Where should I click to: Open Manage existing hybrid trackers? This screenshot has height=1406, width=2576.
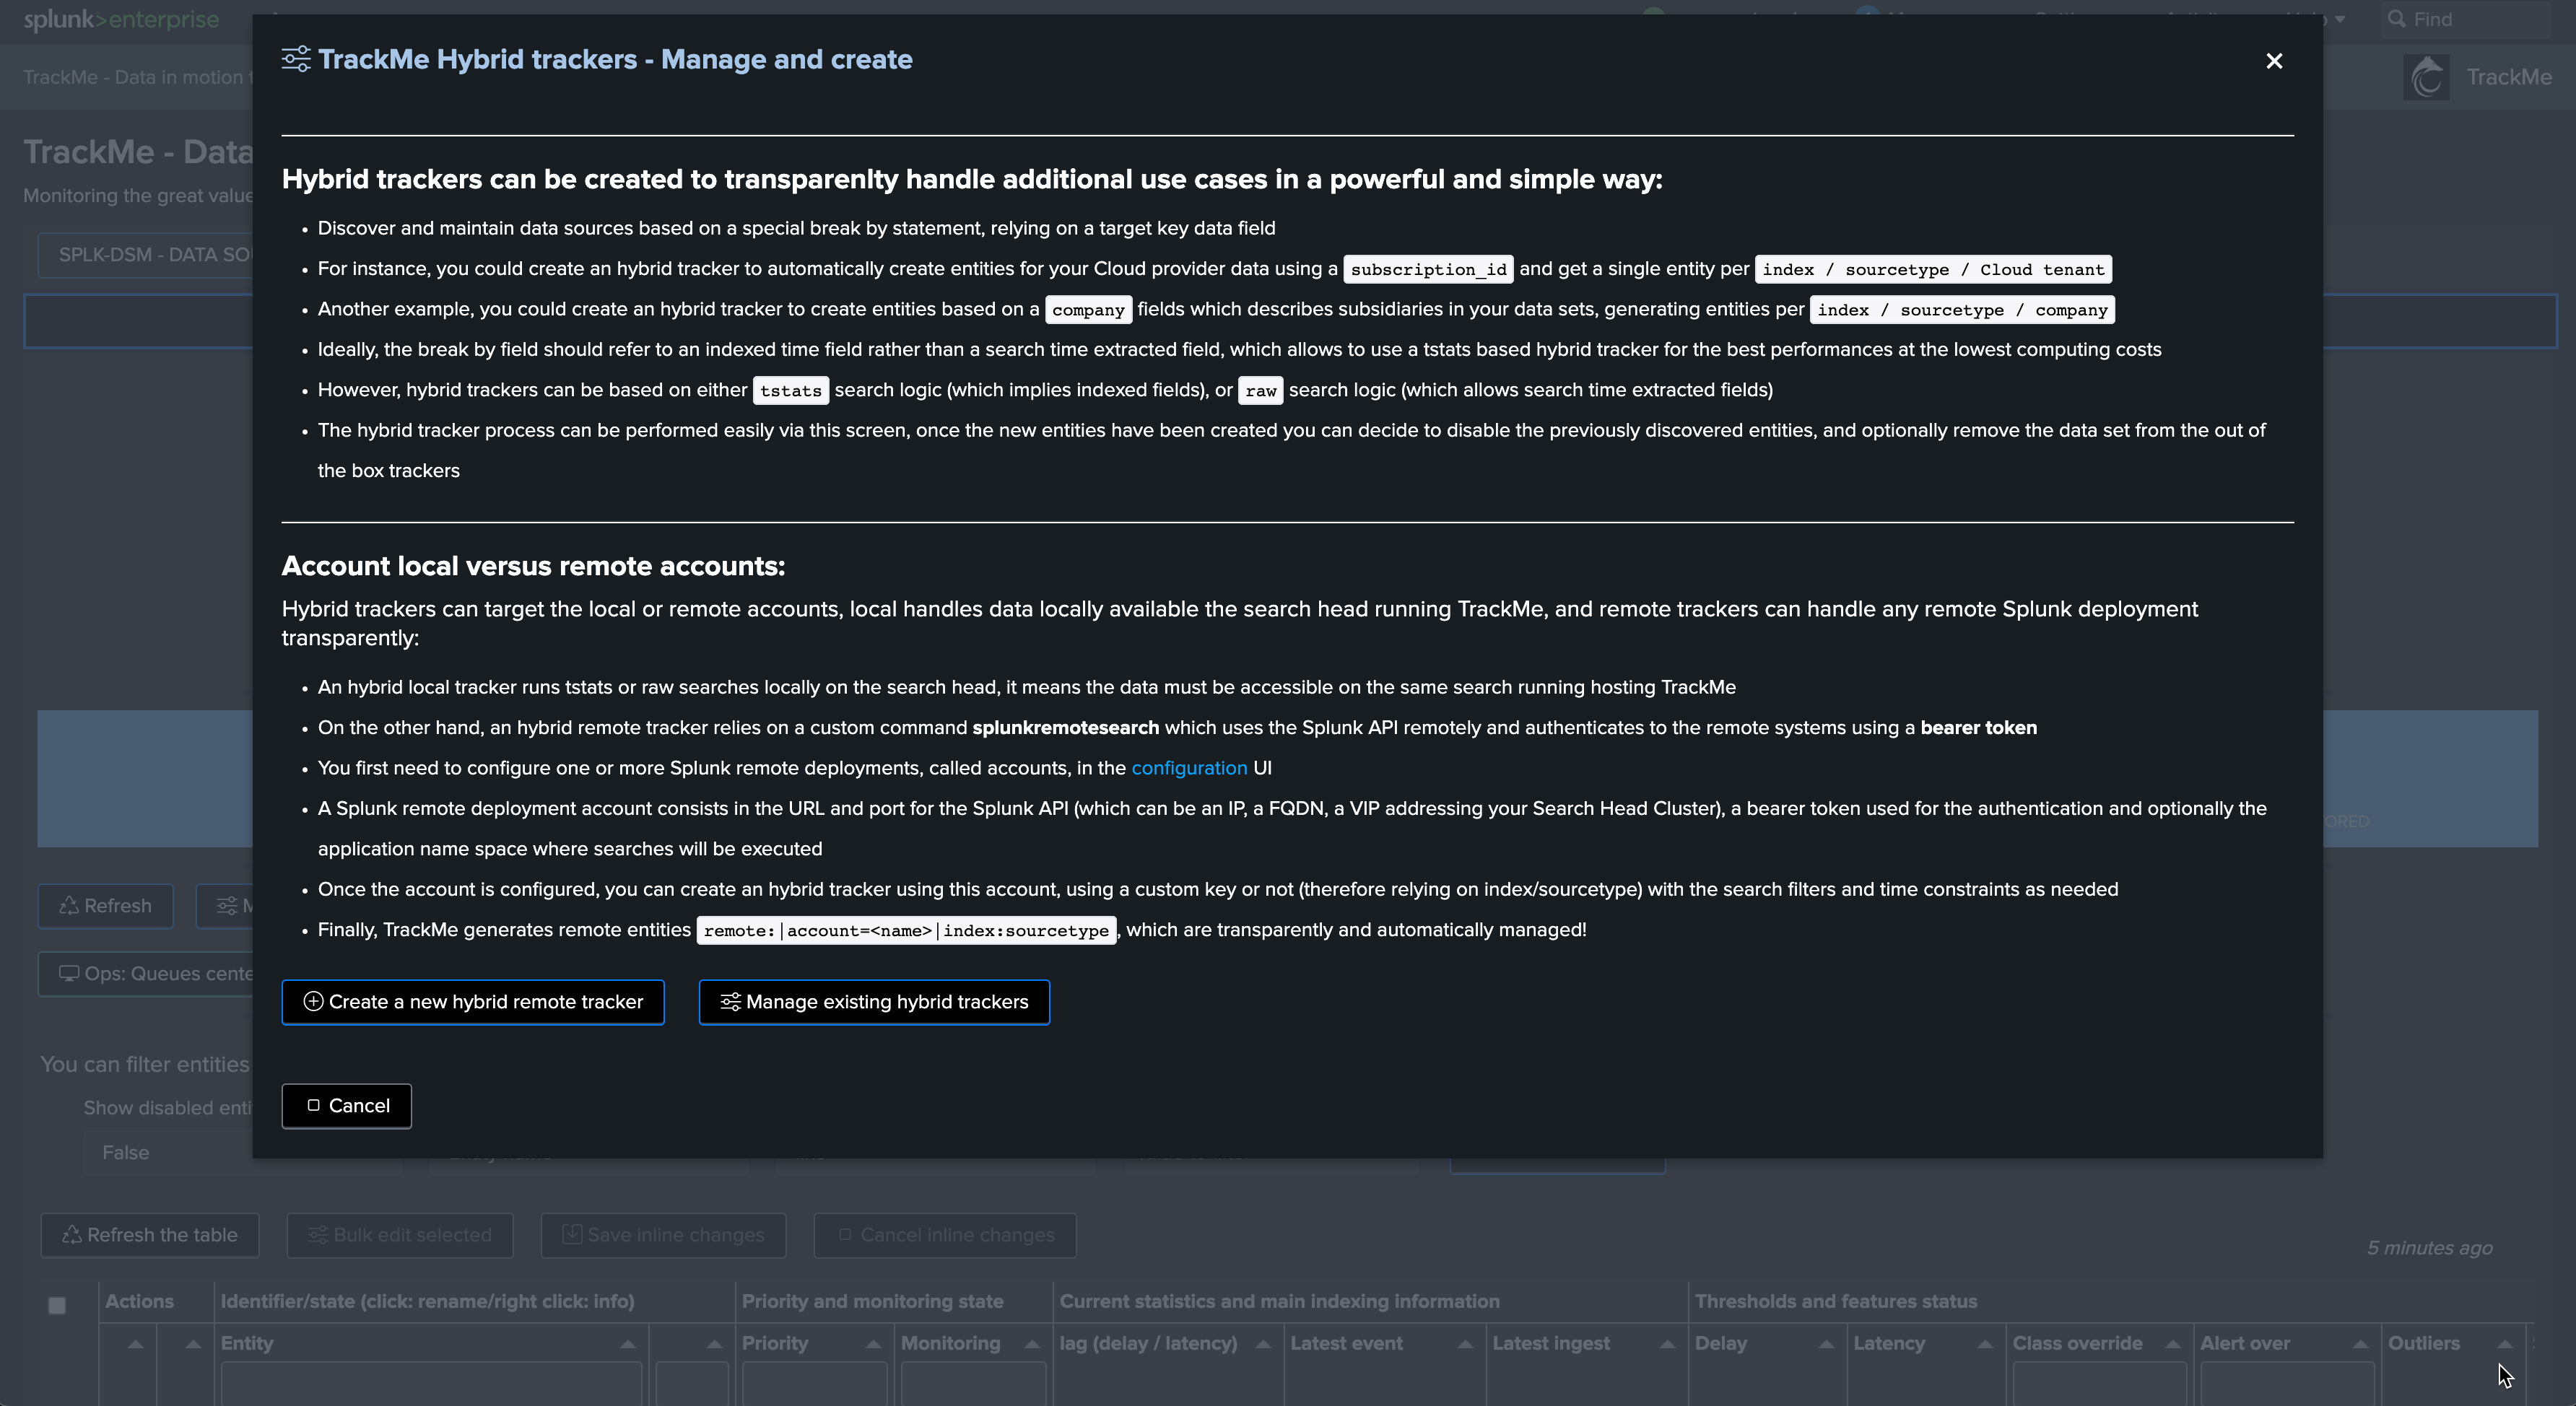click(874, 1002)
